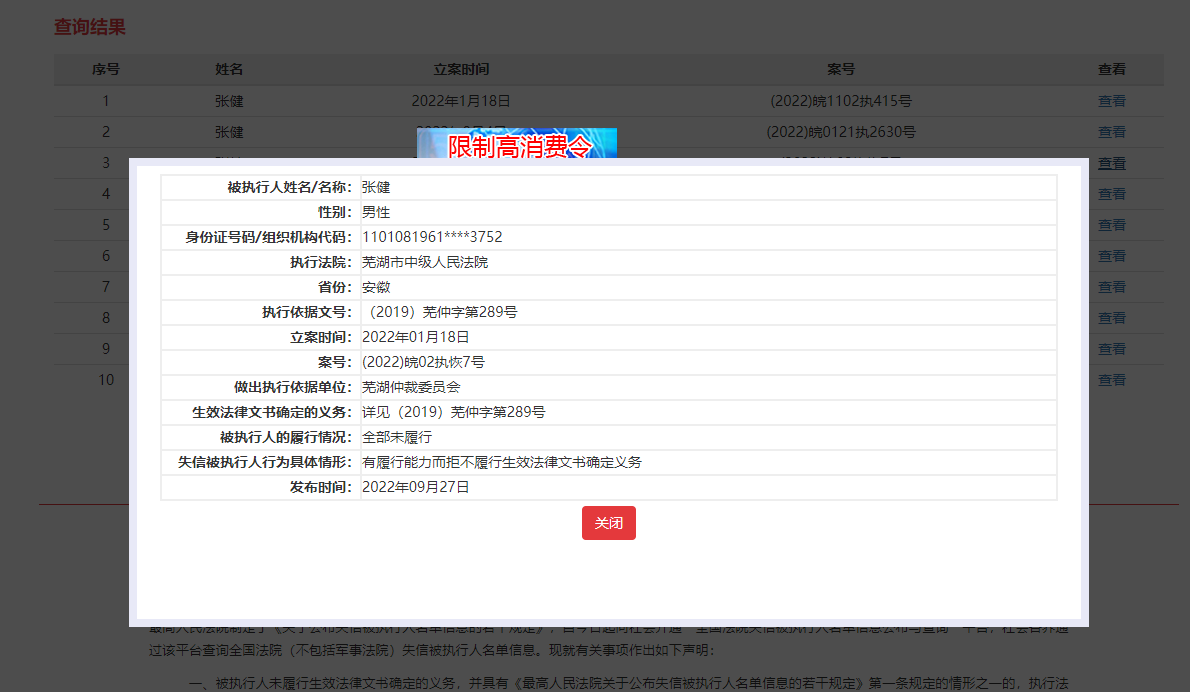Click the court name 芜湖市中级人民法院

425,262
